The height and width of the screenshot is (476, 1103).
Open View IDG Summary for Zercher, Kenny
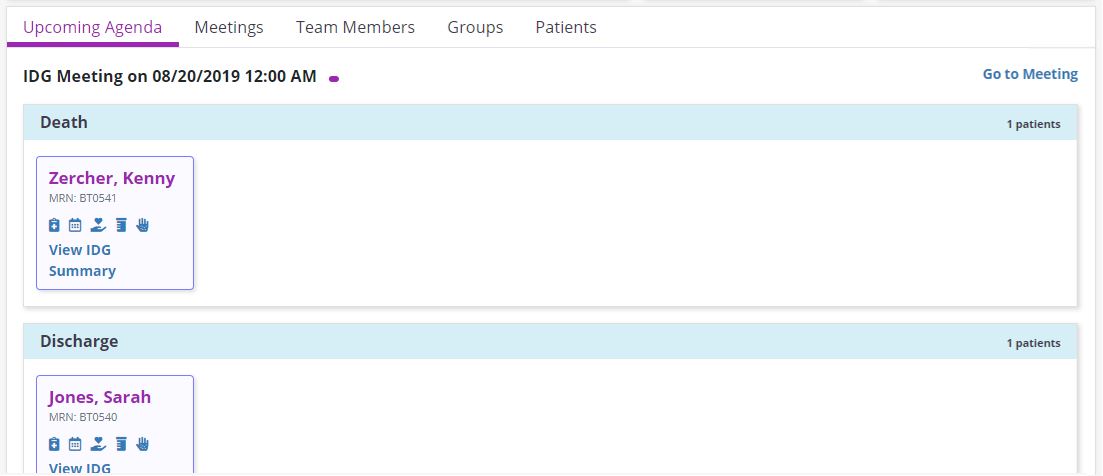81,260
